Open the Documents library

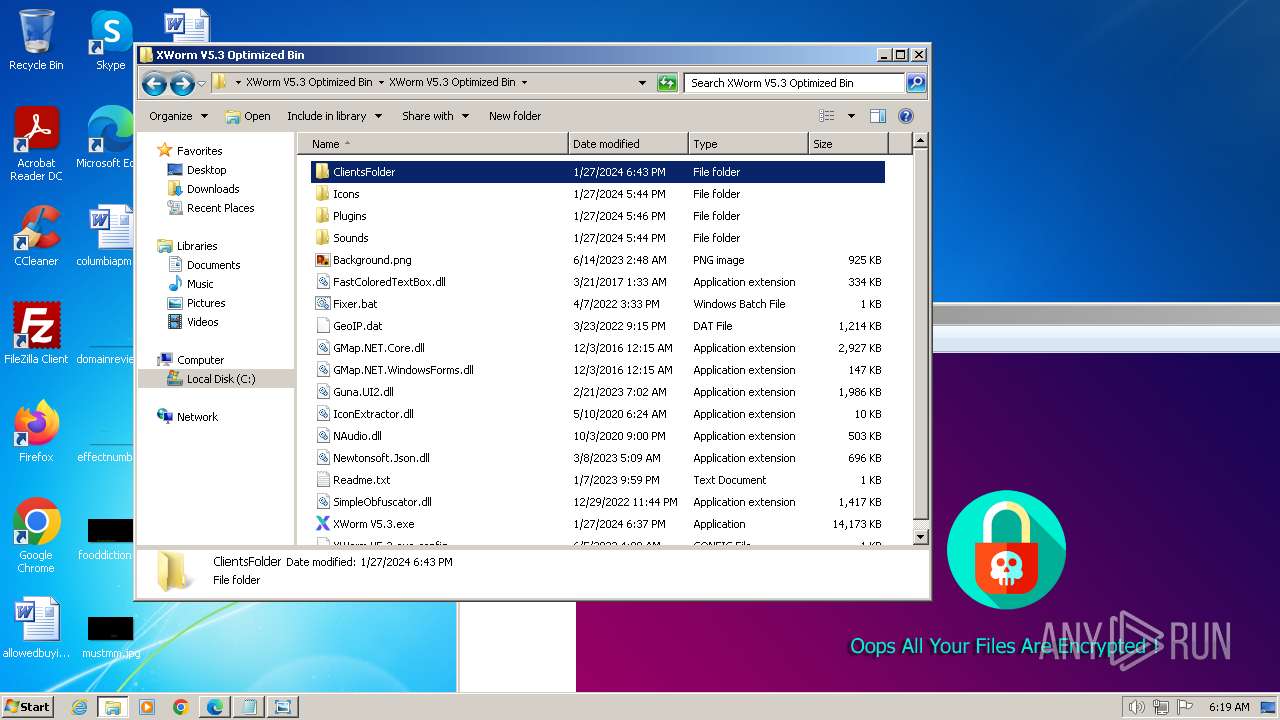(213, 265)
